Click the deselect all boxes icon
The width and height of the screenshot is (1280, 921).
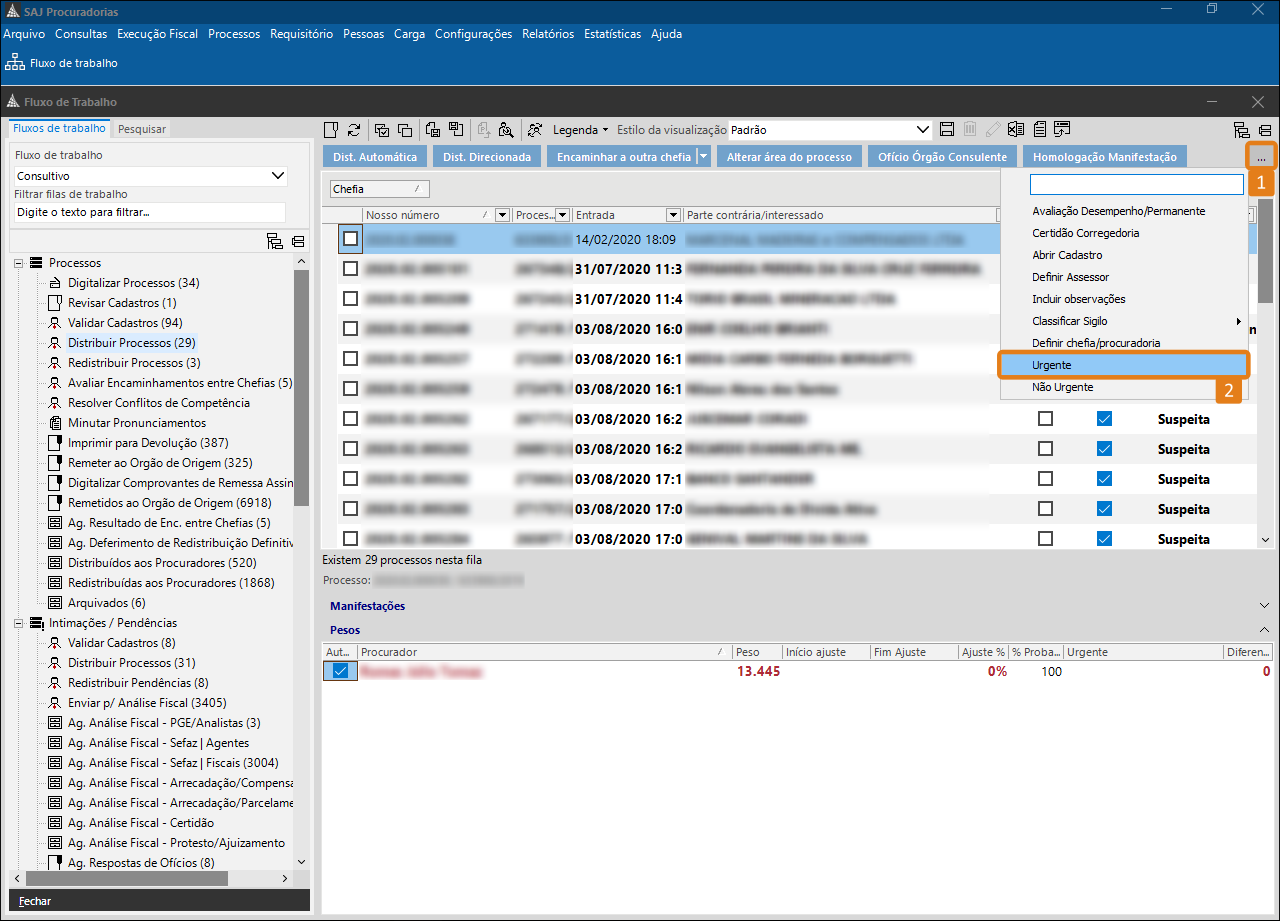point(405,129)
